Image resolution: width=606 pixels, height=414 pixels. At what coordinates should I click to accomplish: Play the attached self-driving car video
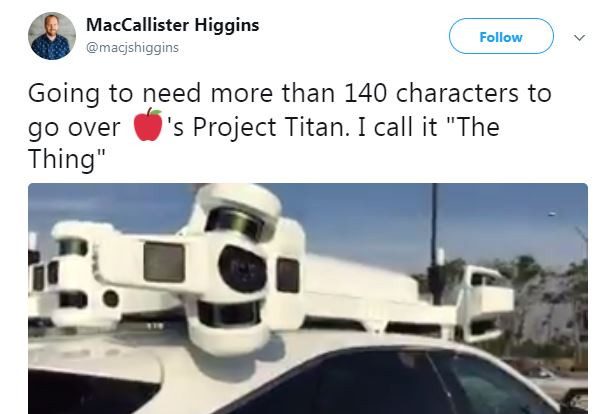[x=308, y=298]
